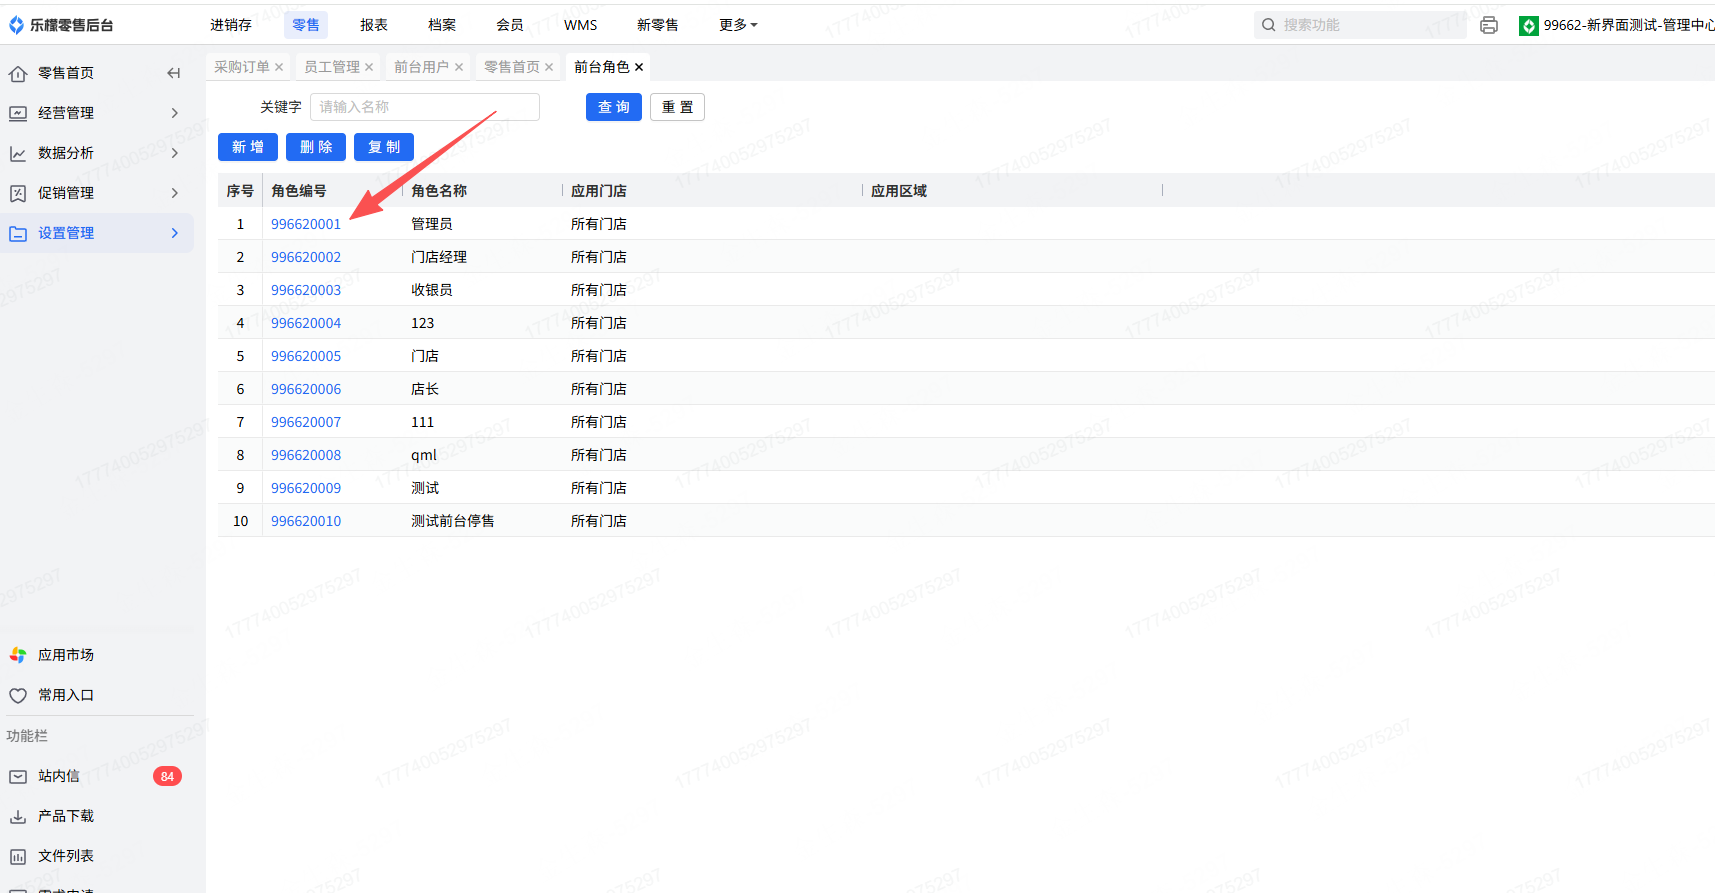Image resolution: width=1715 pixels, height=893 pixels.
Task: Close the 前台角色 tab
Action: [x=639, y=67]
